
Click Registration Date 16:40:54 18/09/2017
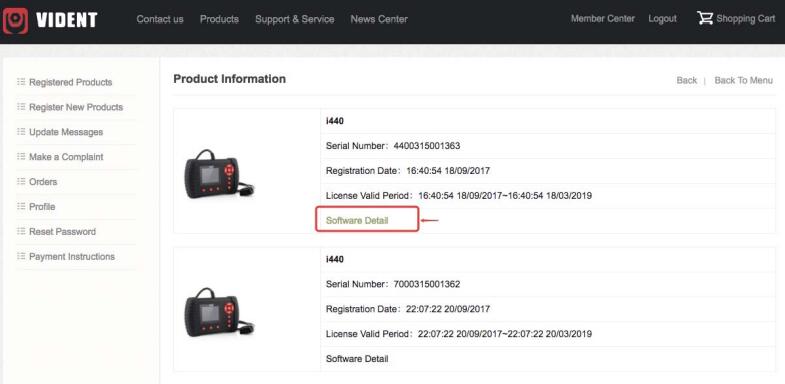pyautogui.click(x=408, y=171)
